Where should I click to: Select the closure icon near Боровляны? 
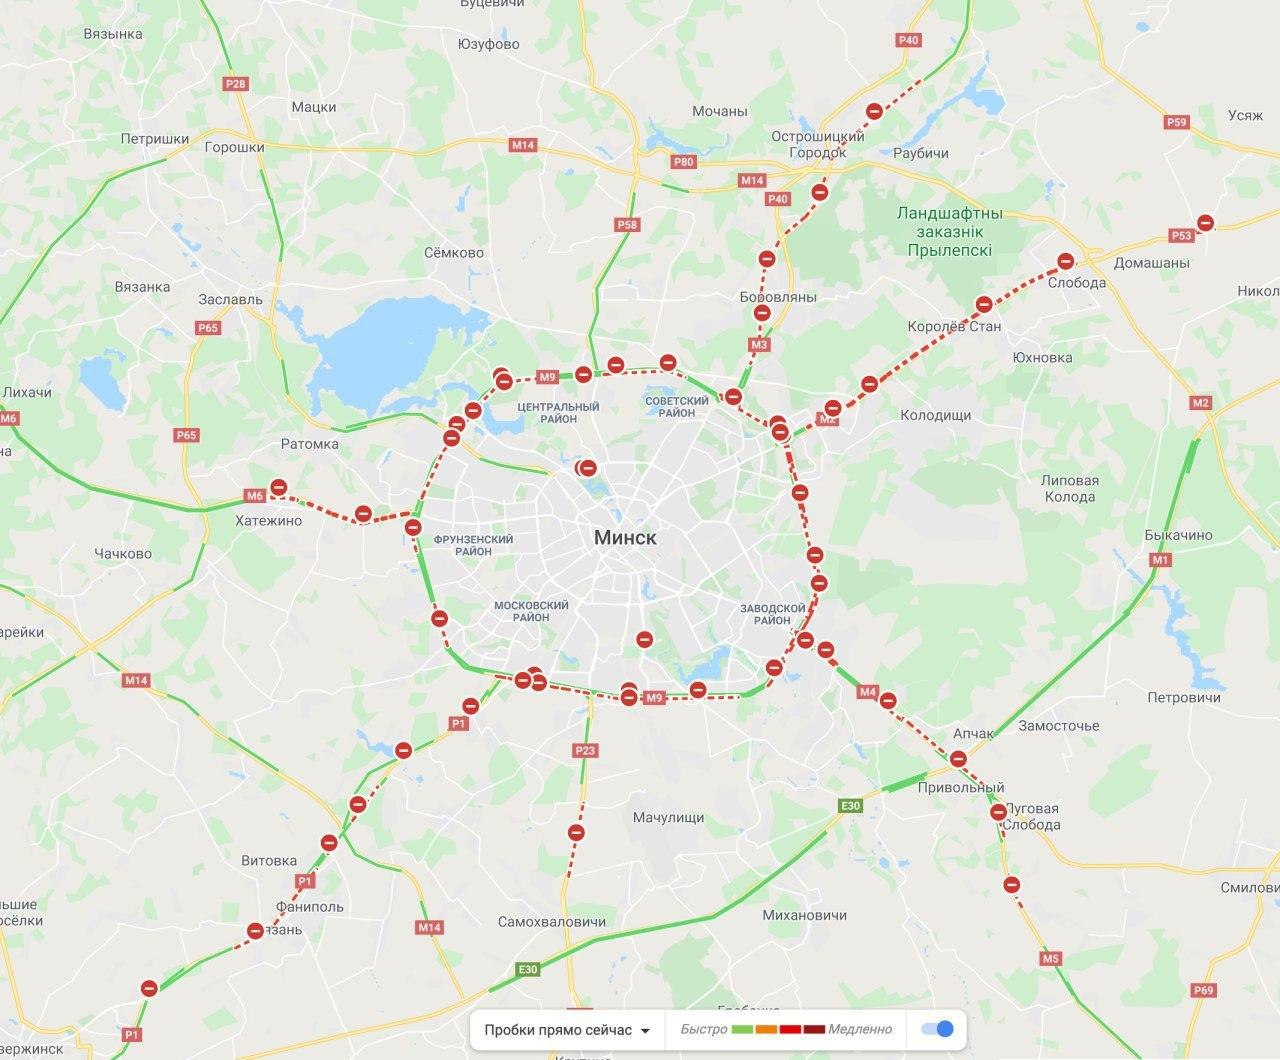(x=762, y=313)
